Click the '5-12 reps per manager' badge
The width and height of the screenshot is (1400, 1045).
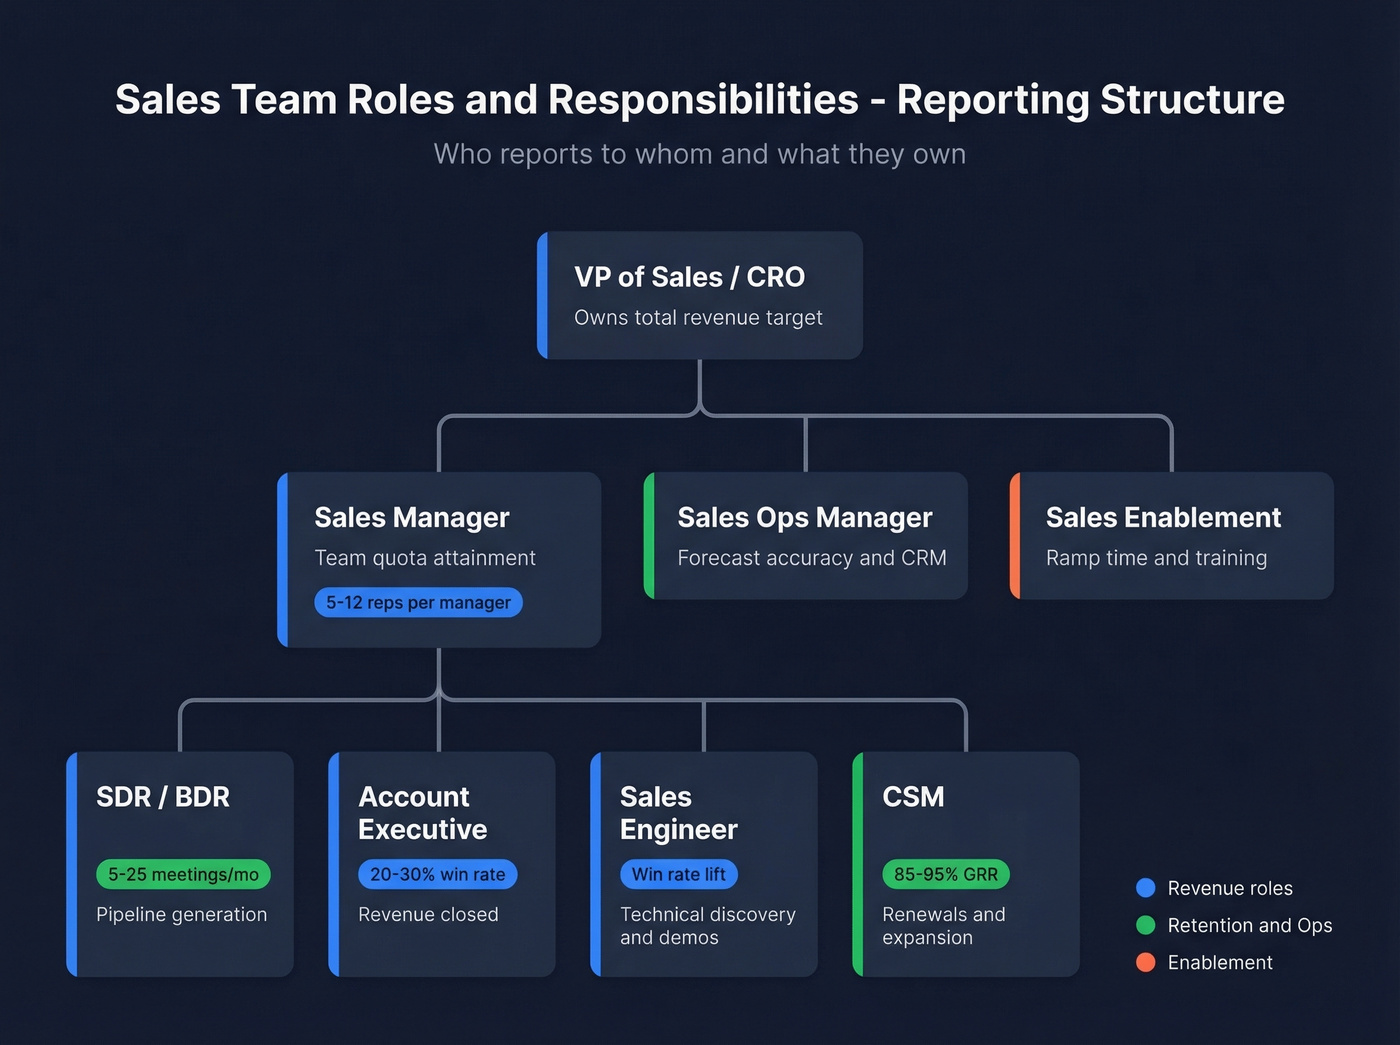click(x=418, y=602)
